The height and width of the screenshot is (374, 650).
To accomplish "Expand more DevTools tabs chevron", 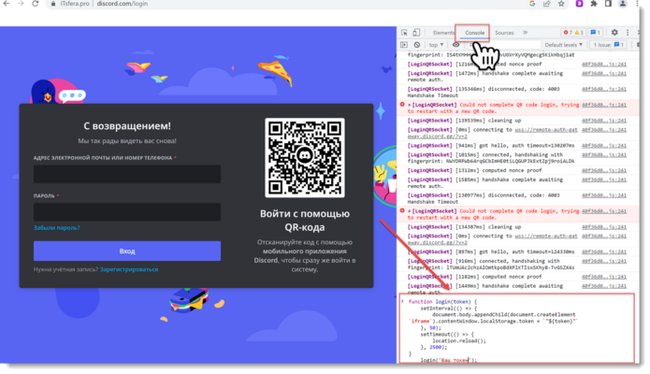I will click(525, 32).
